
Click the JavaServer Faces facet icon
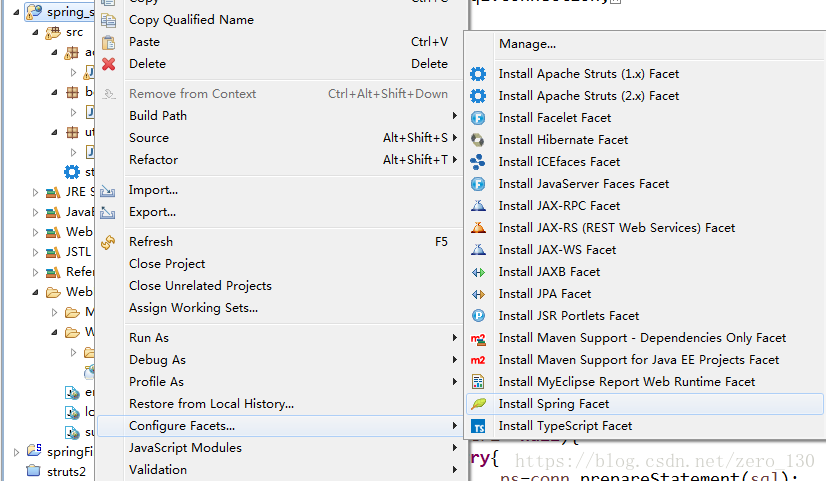(478, 184)
